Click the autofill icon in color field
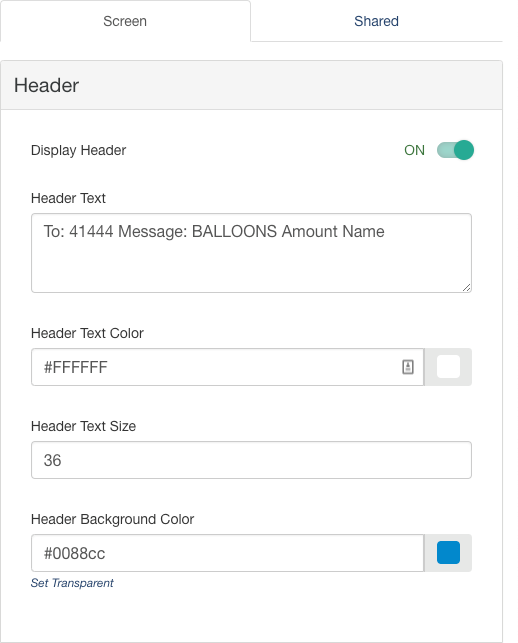Image resolution: width=518 pixels, height=643 pixels. click(408, 367)
